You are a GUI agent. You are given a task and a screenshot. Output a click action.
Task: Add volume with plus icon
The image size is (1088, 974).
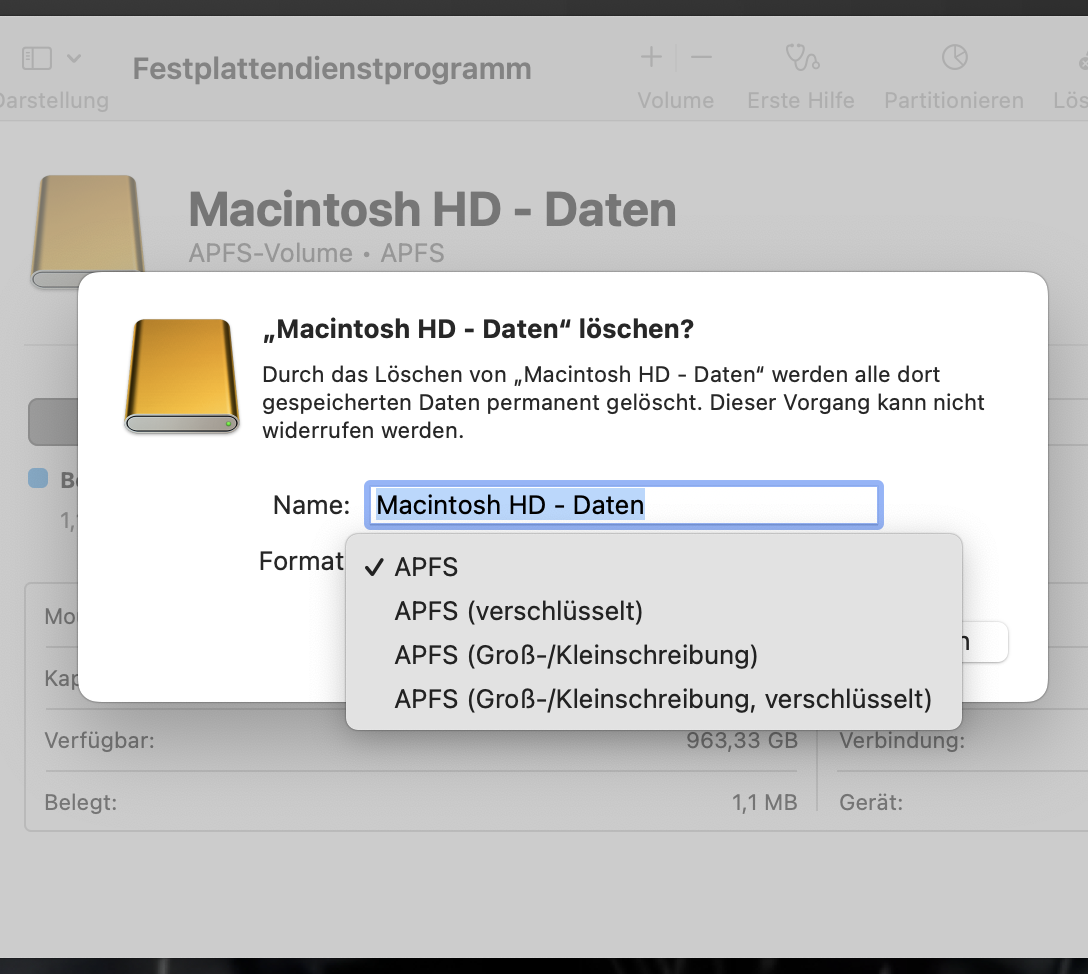coord(651,57)
